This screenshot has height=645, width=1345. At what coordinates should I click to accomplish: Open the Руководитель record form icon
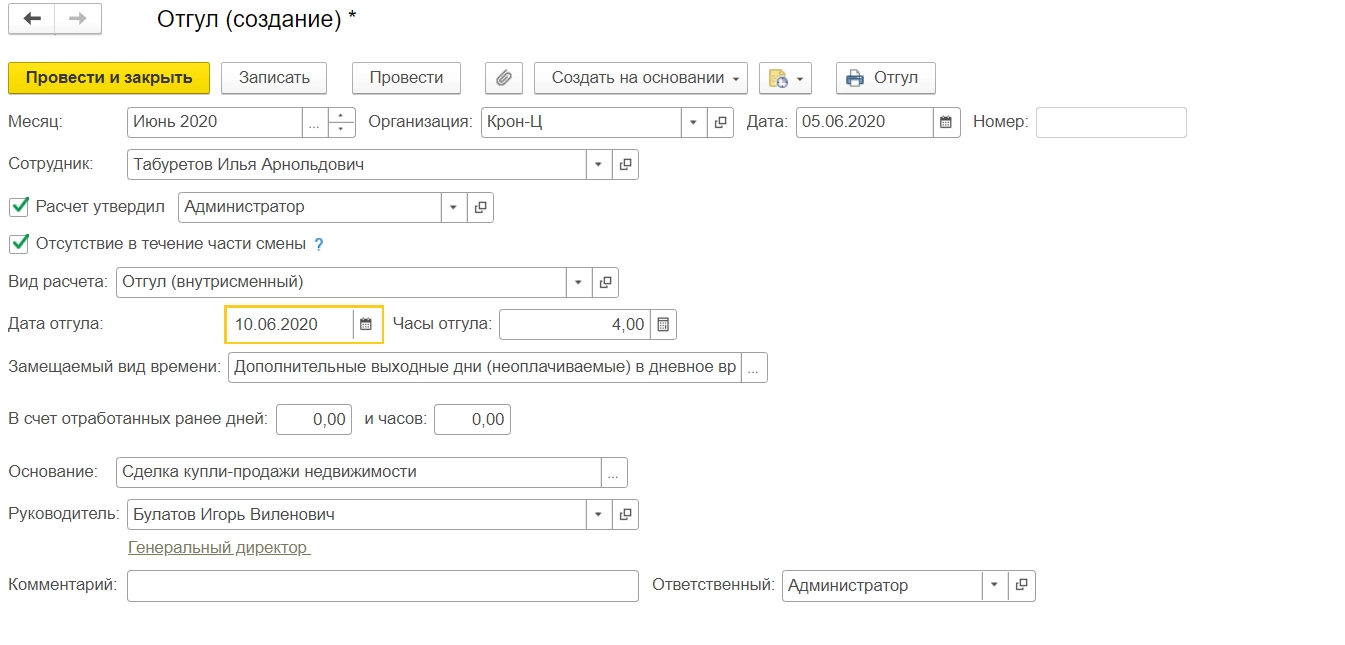click(625, 514)
